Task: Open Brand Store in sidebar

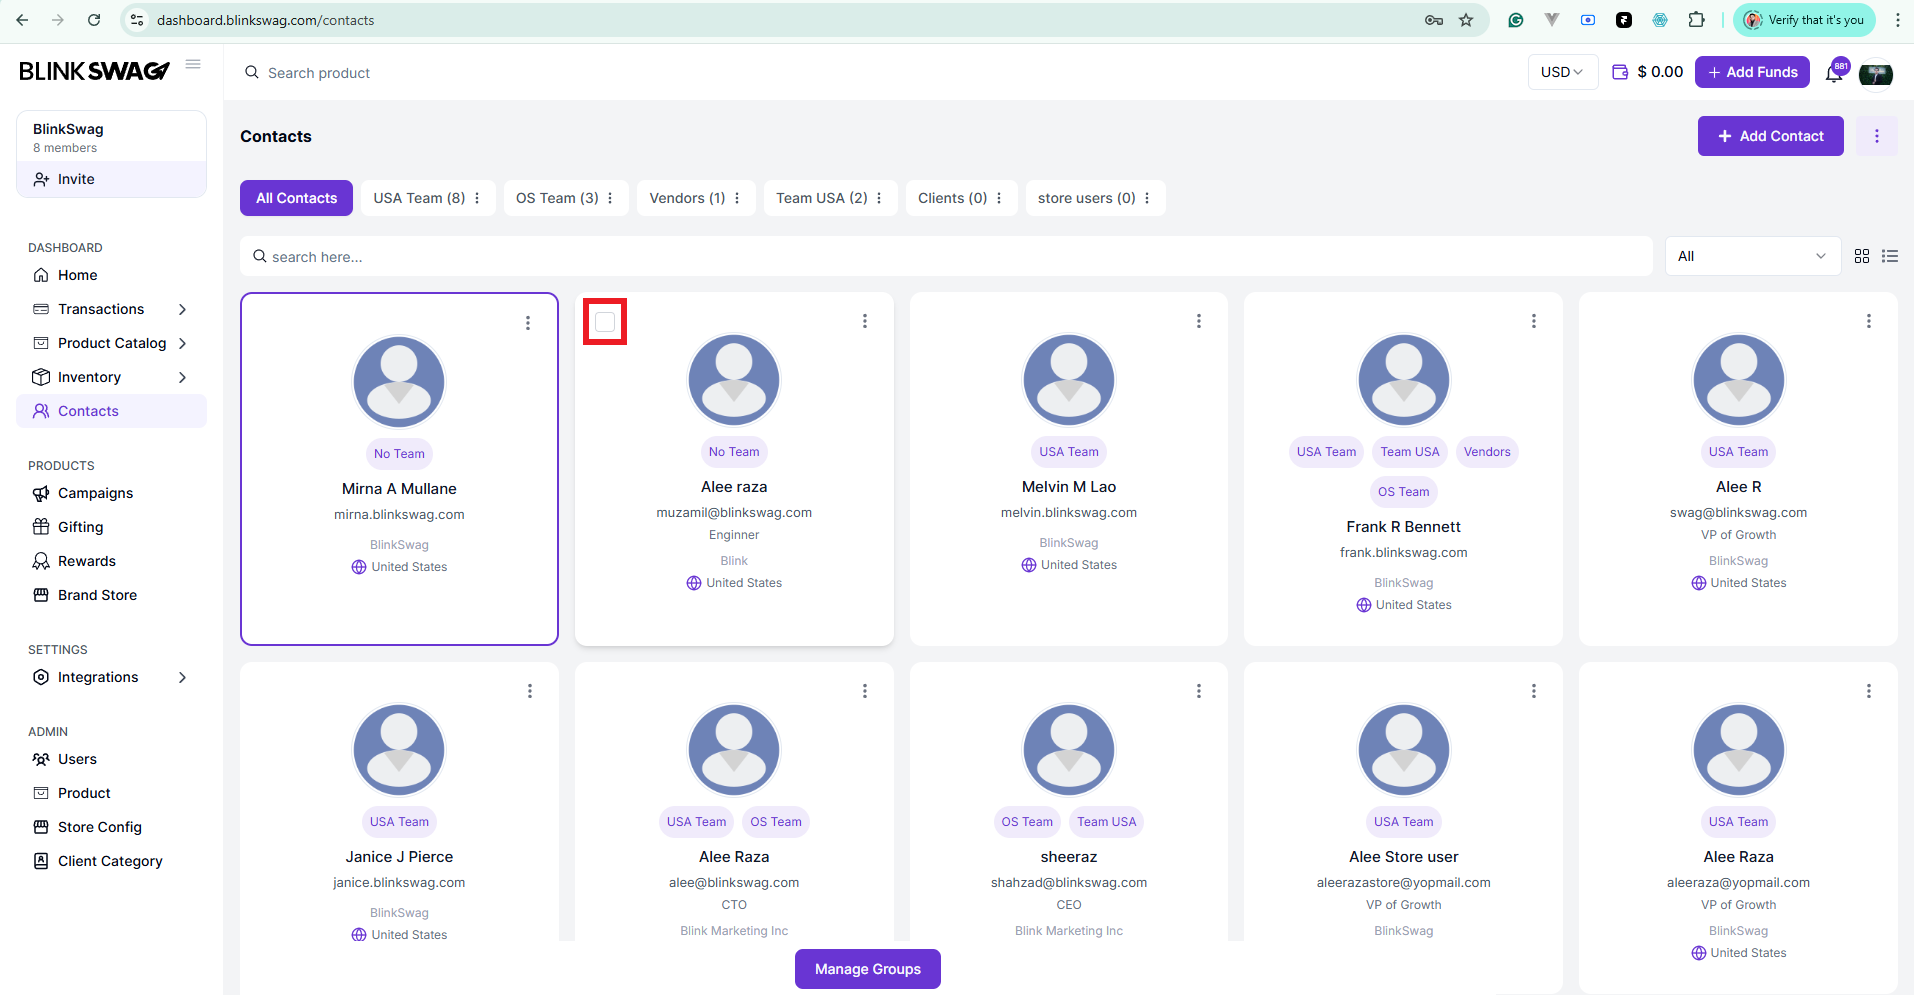Action: click(x=111, y=595)
